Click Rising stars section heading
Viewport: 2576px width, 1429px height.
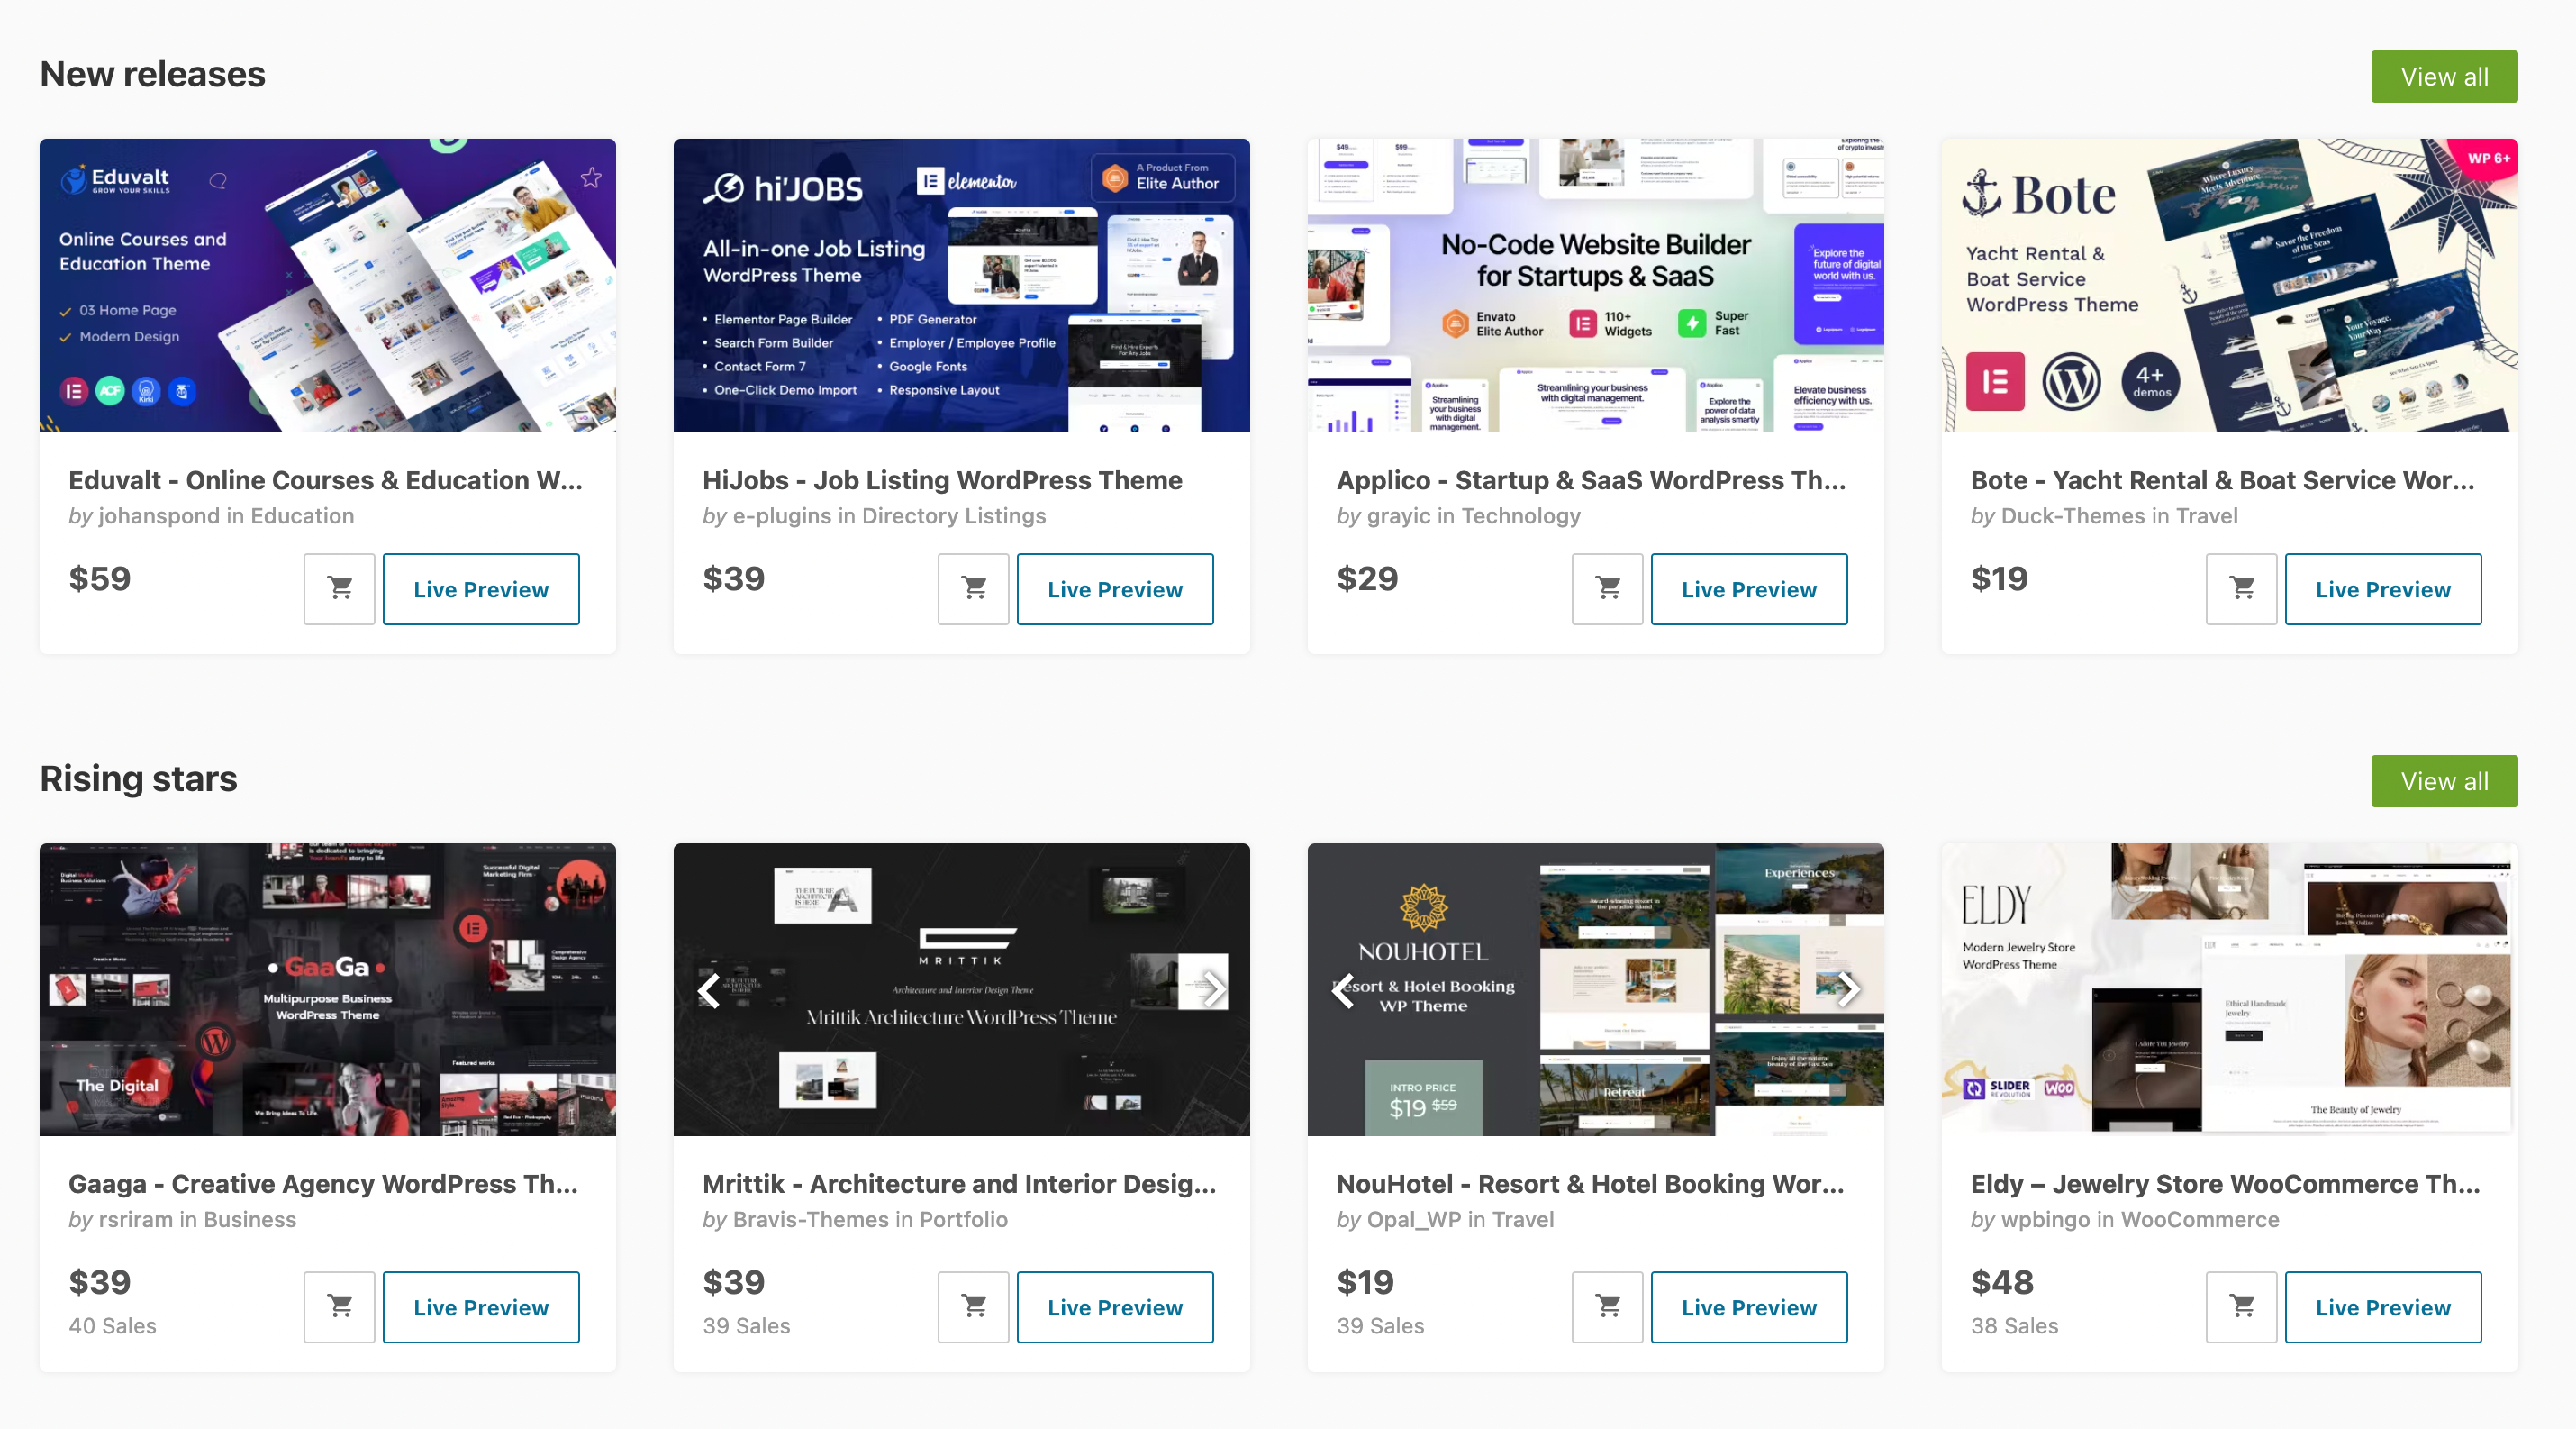[x=137, y=778]
